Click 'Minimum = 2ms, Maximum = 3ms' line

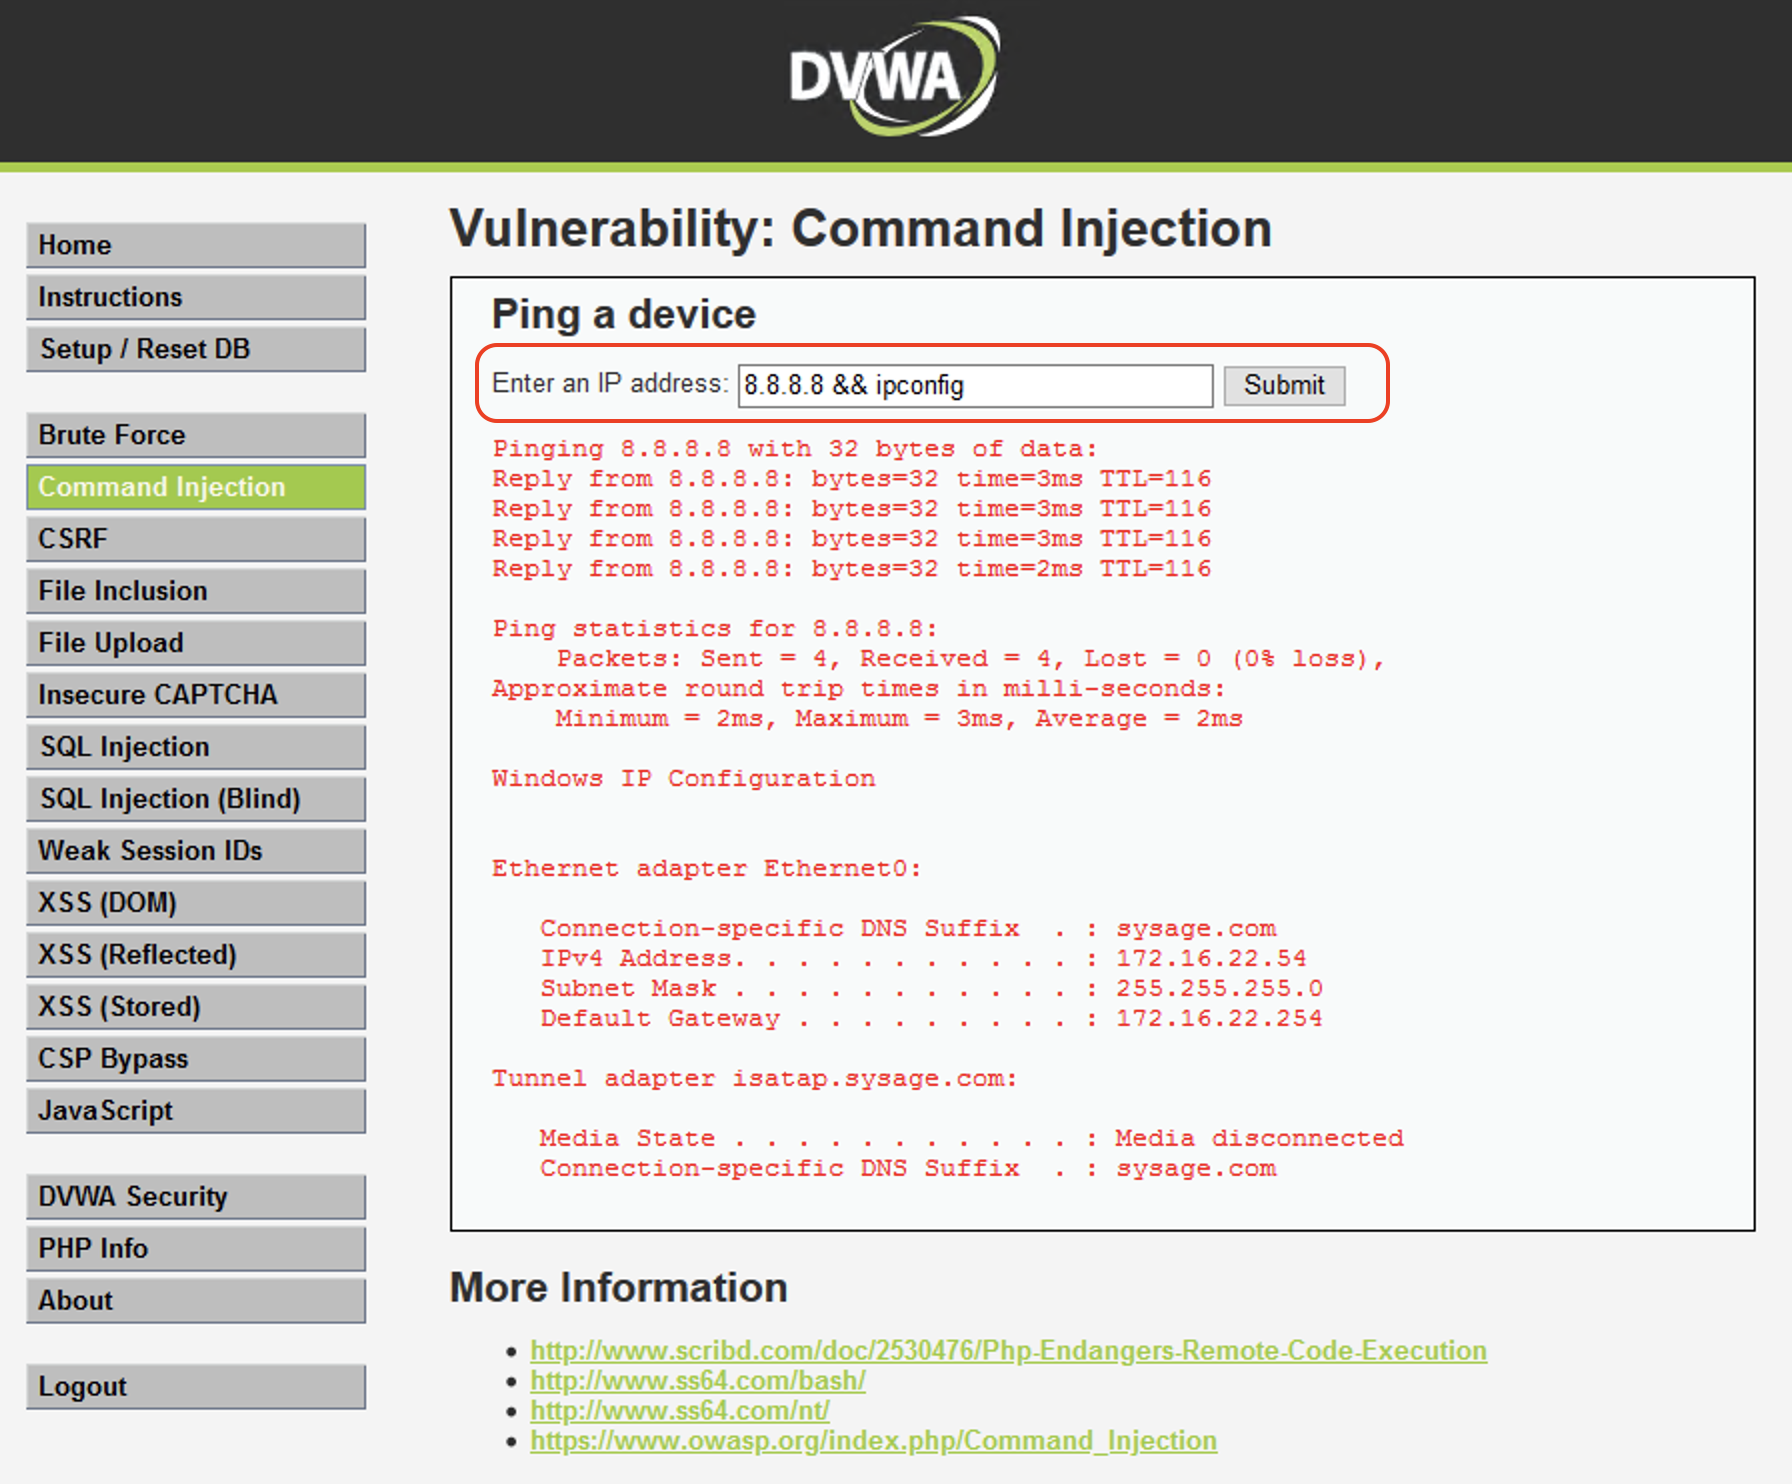click(899, 719)
